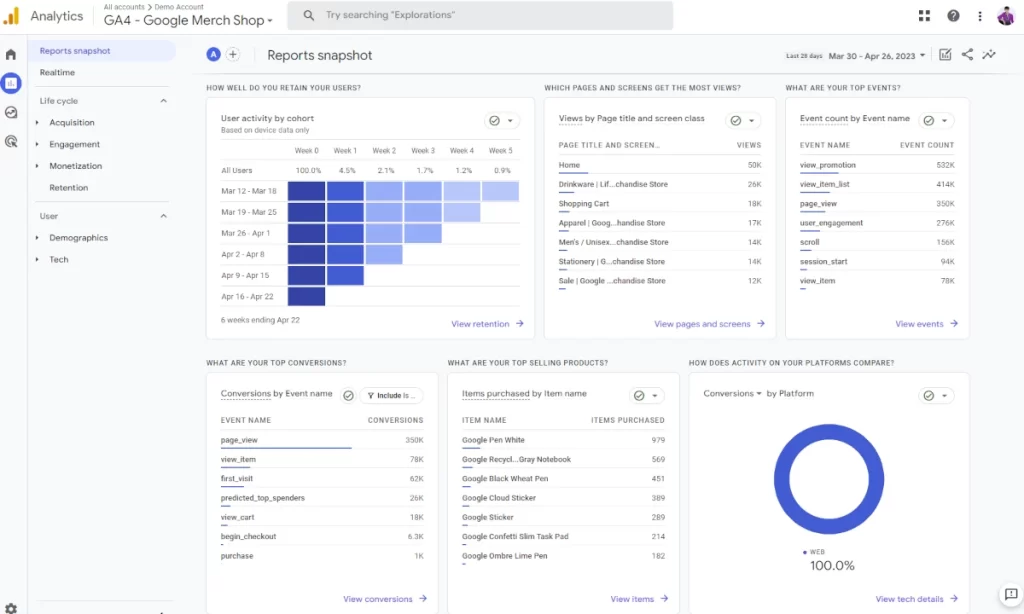Follow the View tech details link
The width and height of the screenshot is (1024, 614).
pyautogui.click(x=916, y=599)
